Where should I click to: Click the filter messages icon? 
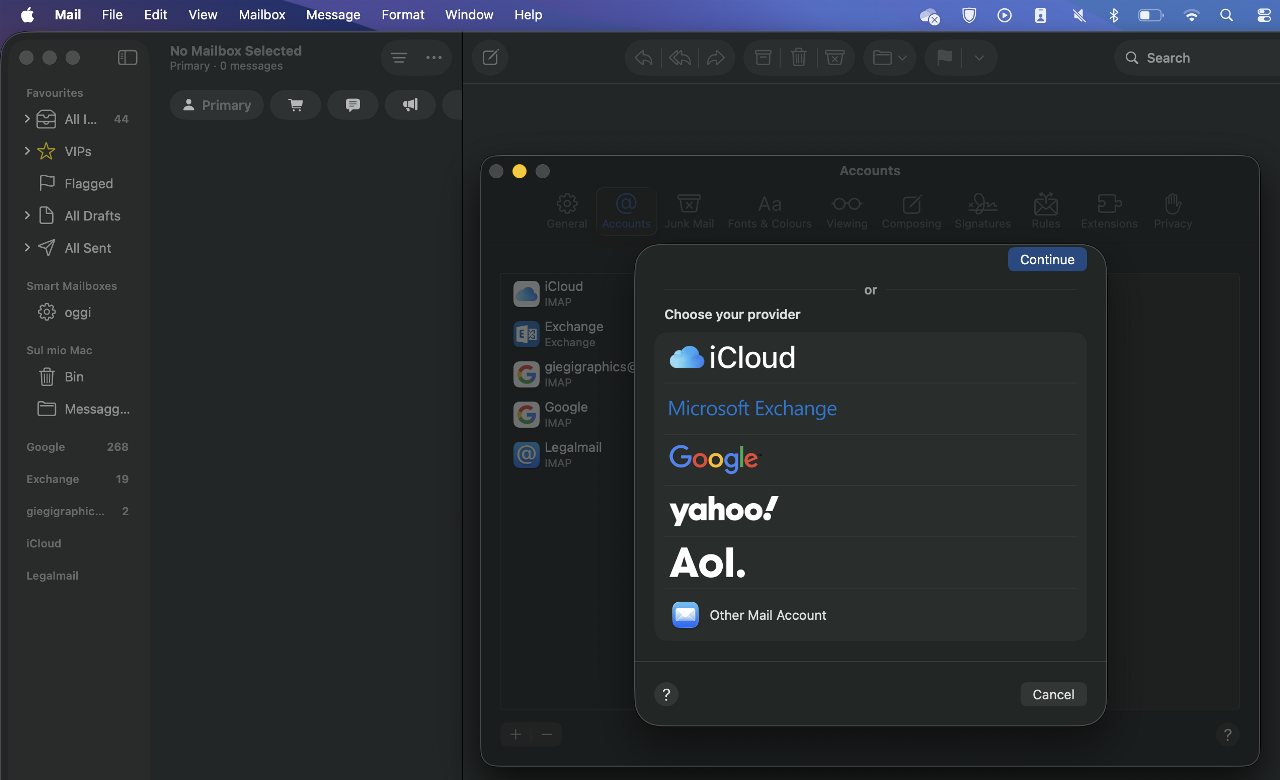coord(399,58)
